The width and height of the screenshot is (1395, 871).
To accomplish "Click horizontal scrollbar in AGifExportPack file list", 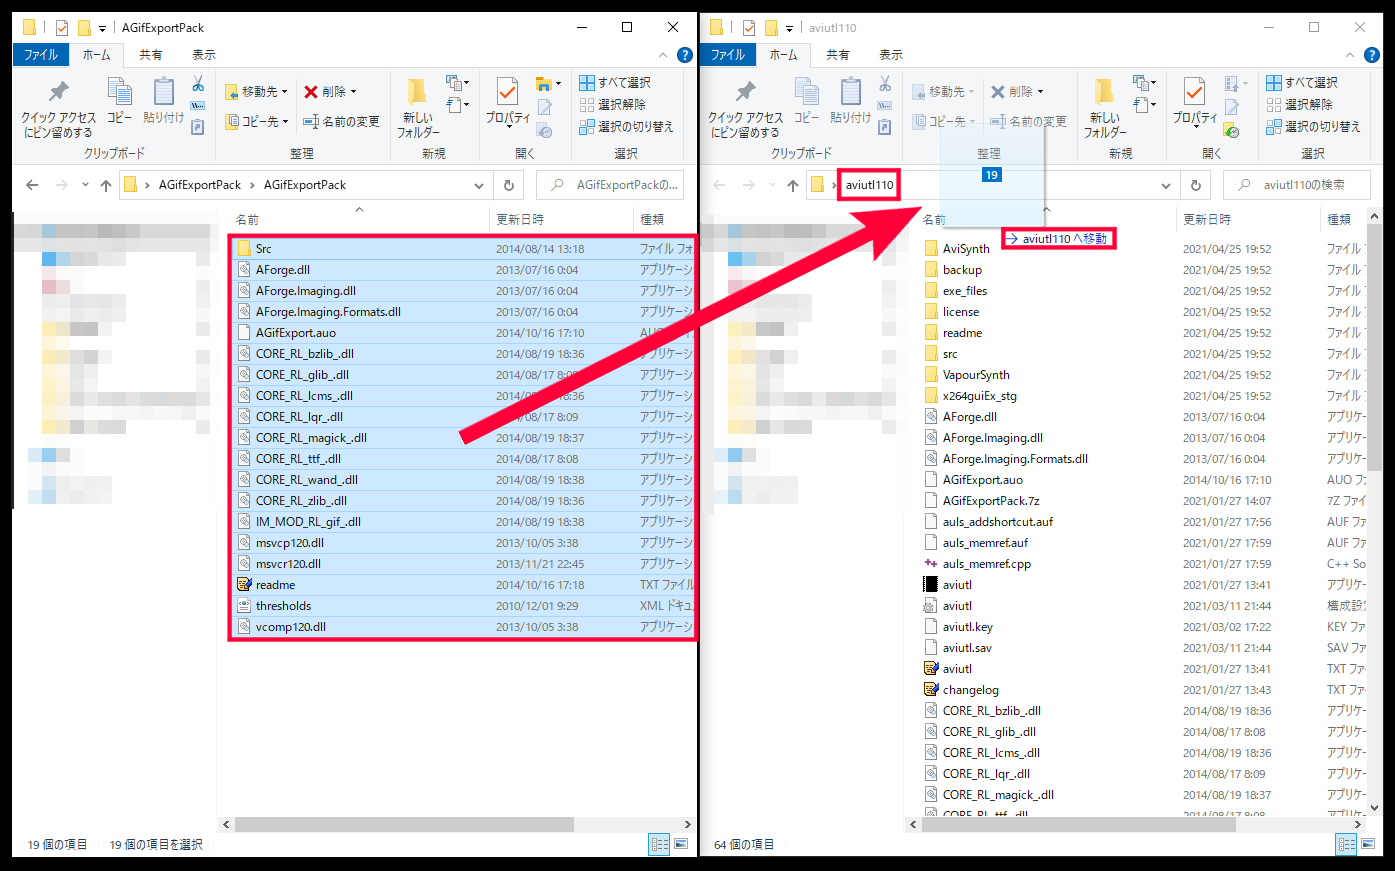I will tap(403, 825).
